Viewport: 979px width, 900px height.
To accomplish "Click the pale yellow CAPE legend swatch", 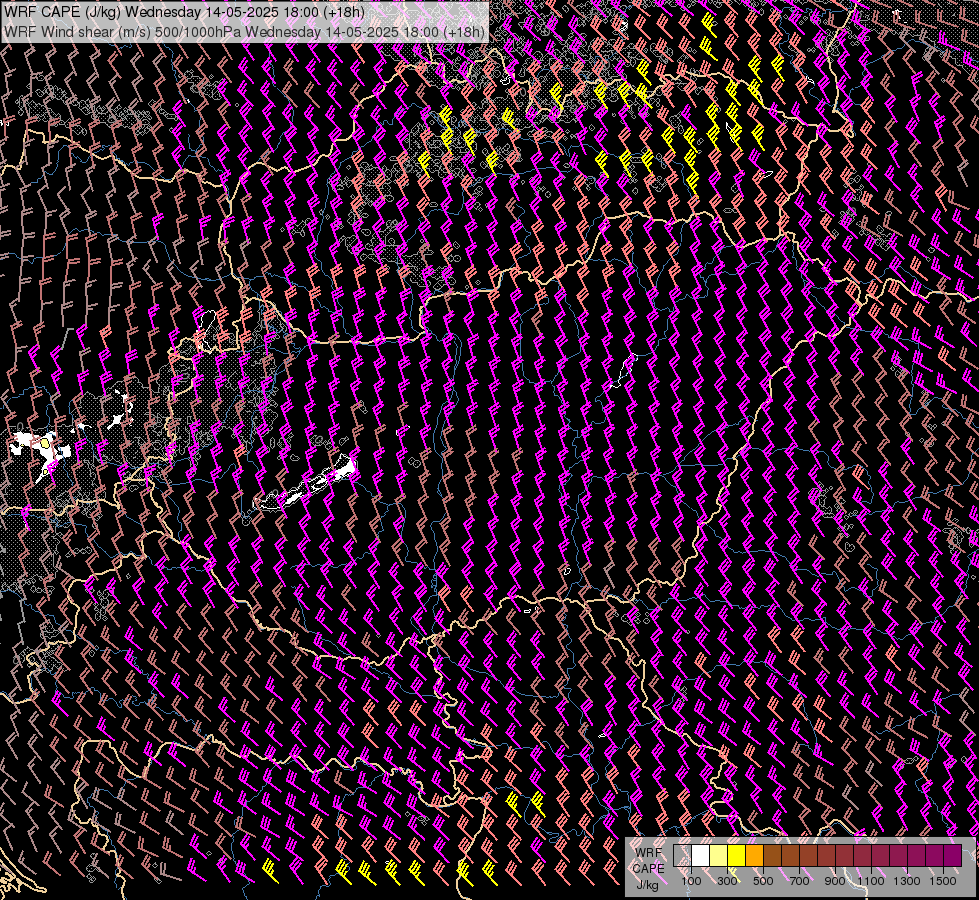I will tap(719, 855).
